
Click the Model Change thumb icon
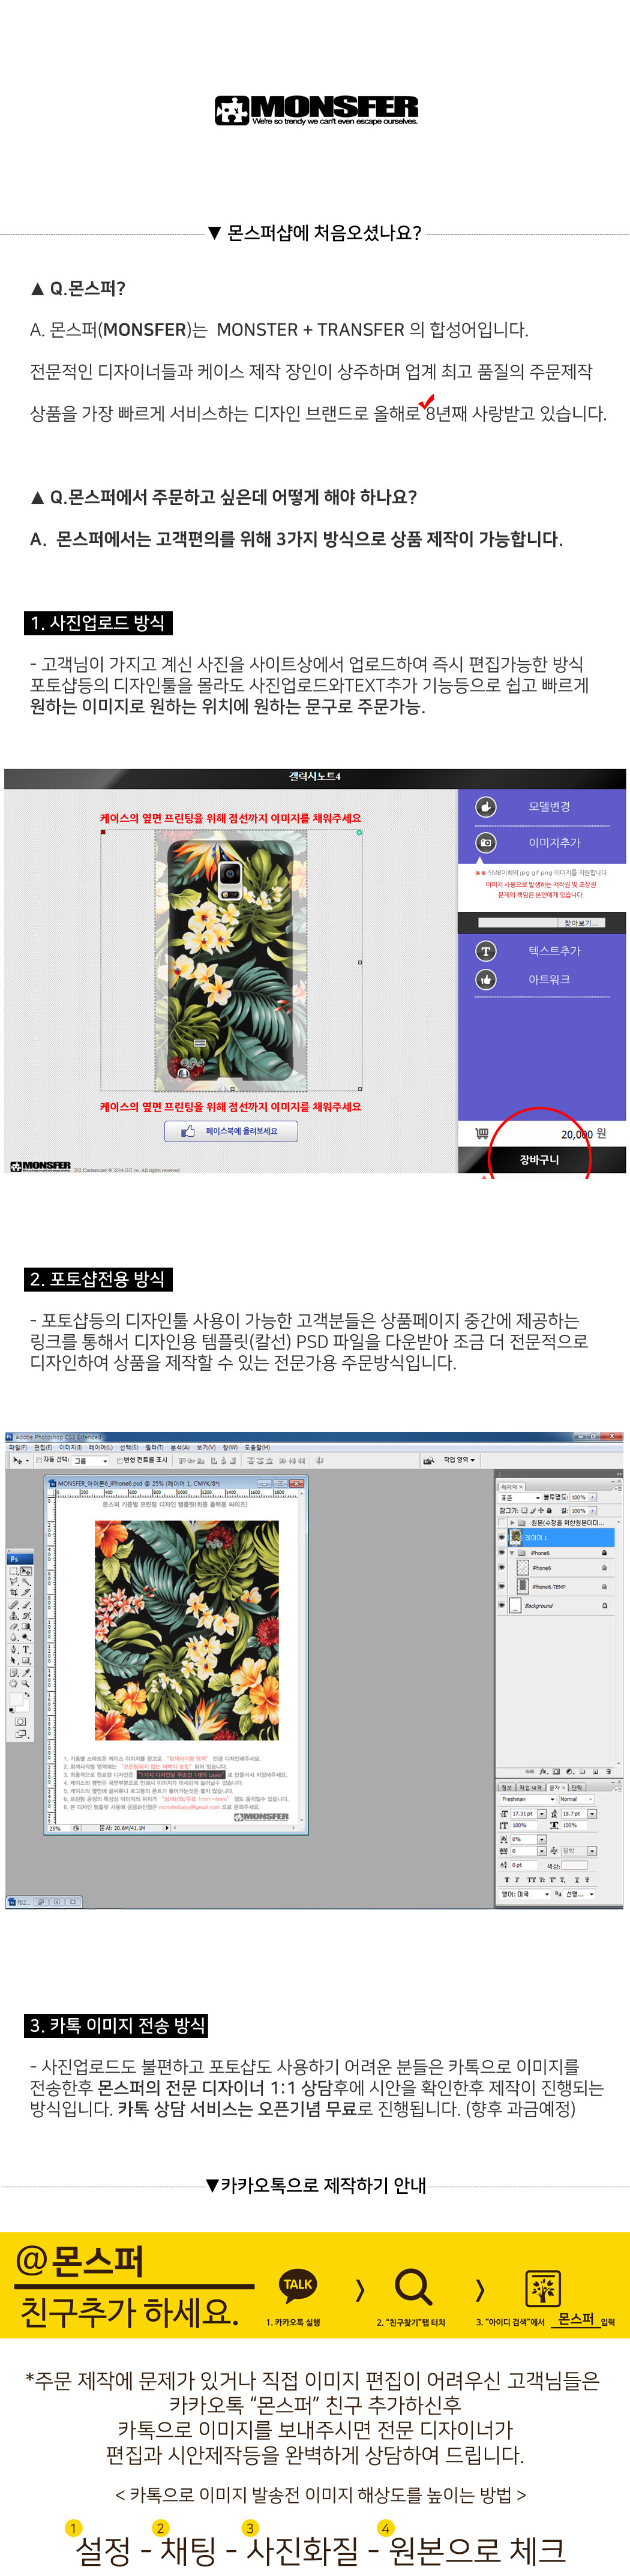tap(485, 806)
